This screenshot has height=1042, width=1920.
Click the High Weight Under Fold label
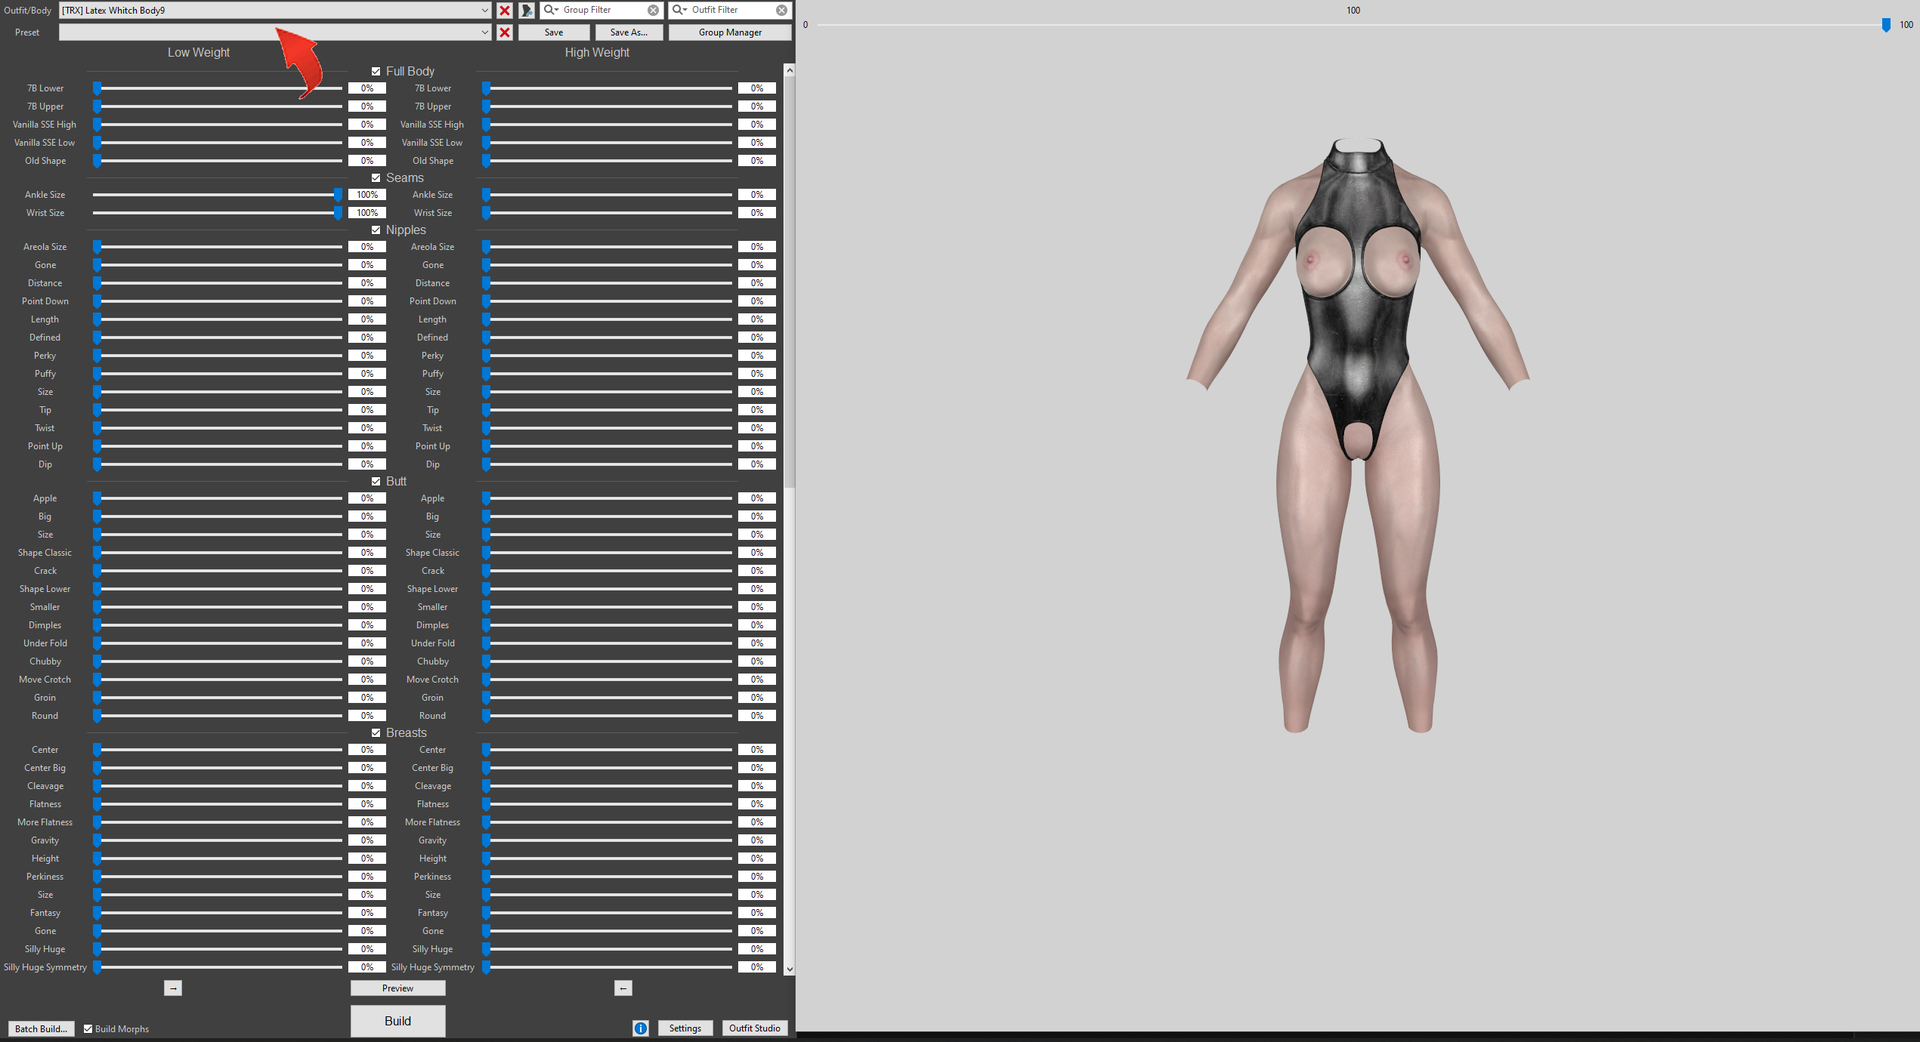point(432,644)
